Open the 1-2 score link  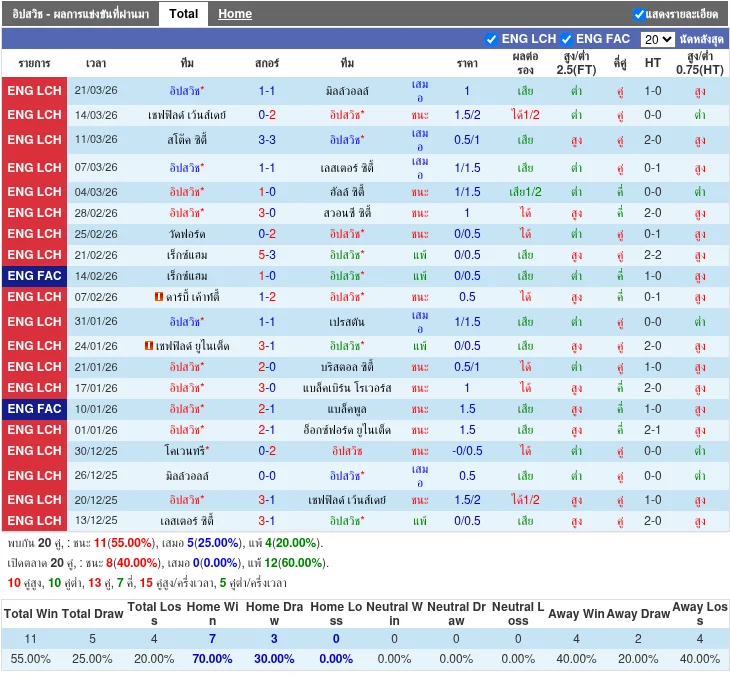tap(267, 297)
